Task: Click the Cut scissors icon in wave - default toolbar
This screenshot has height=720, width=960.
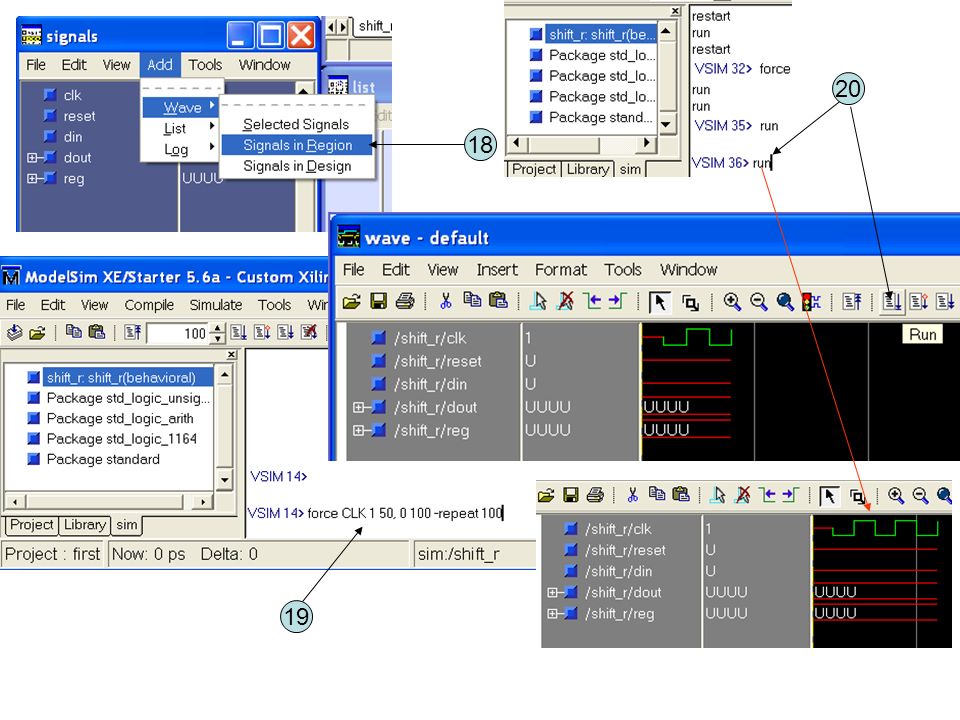Action: pos(446,301)
